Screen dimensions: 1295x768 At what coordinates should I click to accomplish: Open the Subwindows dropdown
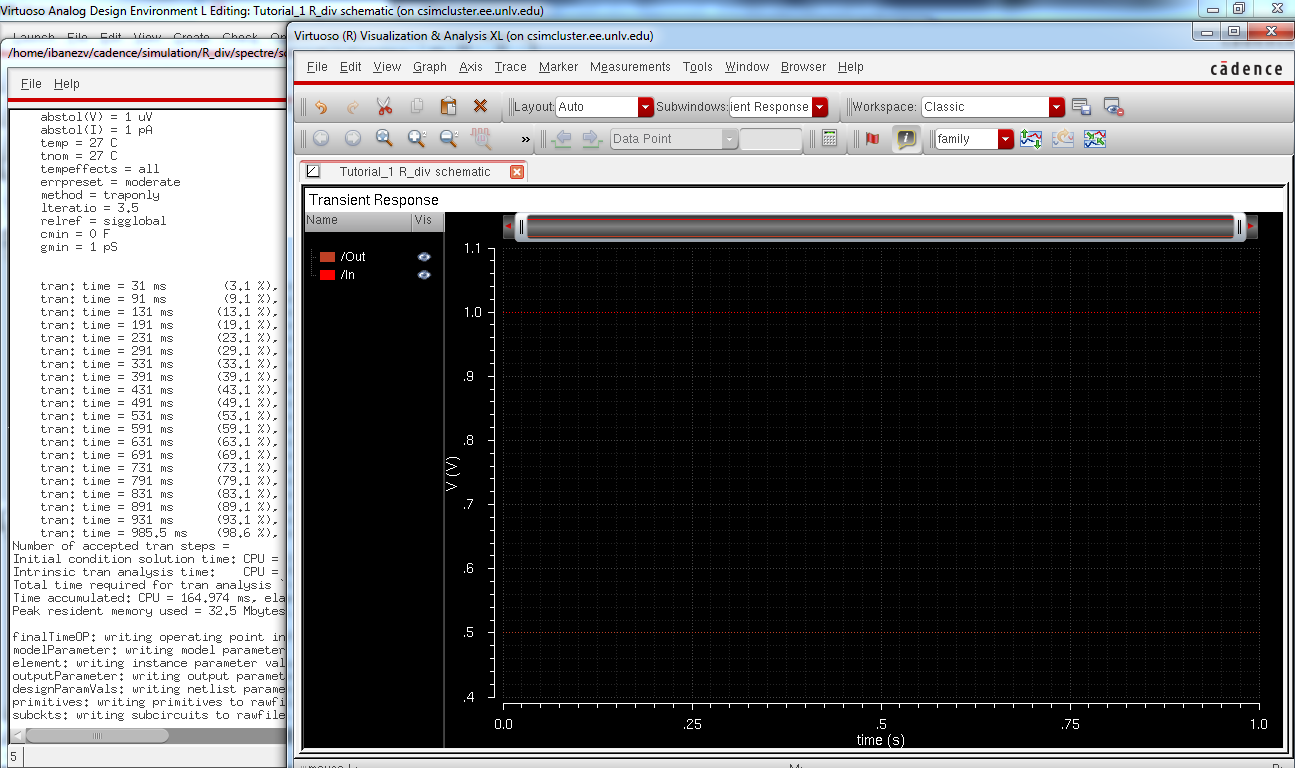(x=778, y=107)
